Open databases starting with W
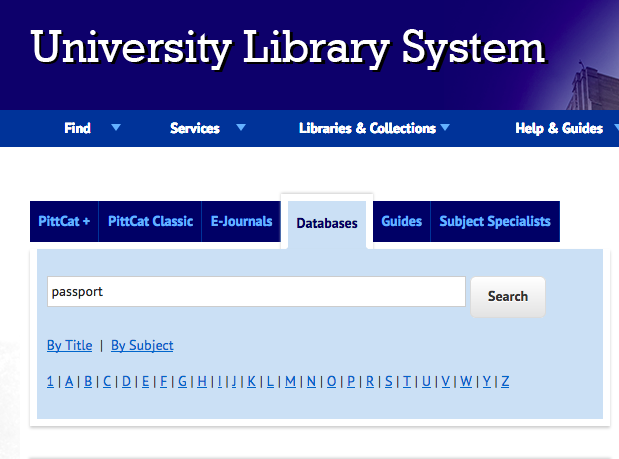Viewport: 619px width, 459px height. click(x=466, y=381)
